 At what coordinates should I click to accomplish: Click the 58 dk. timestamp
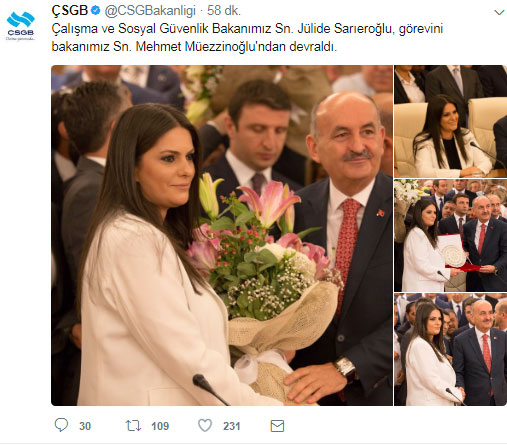pos(224,11)
